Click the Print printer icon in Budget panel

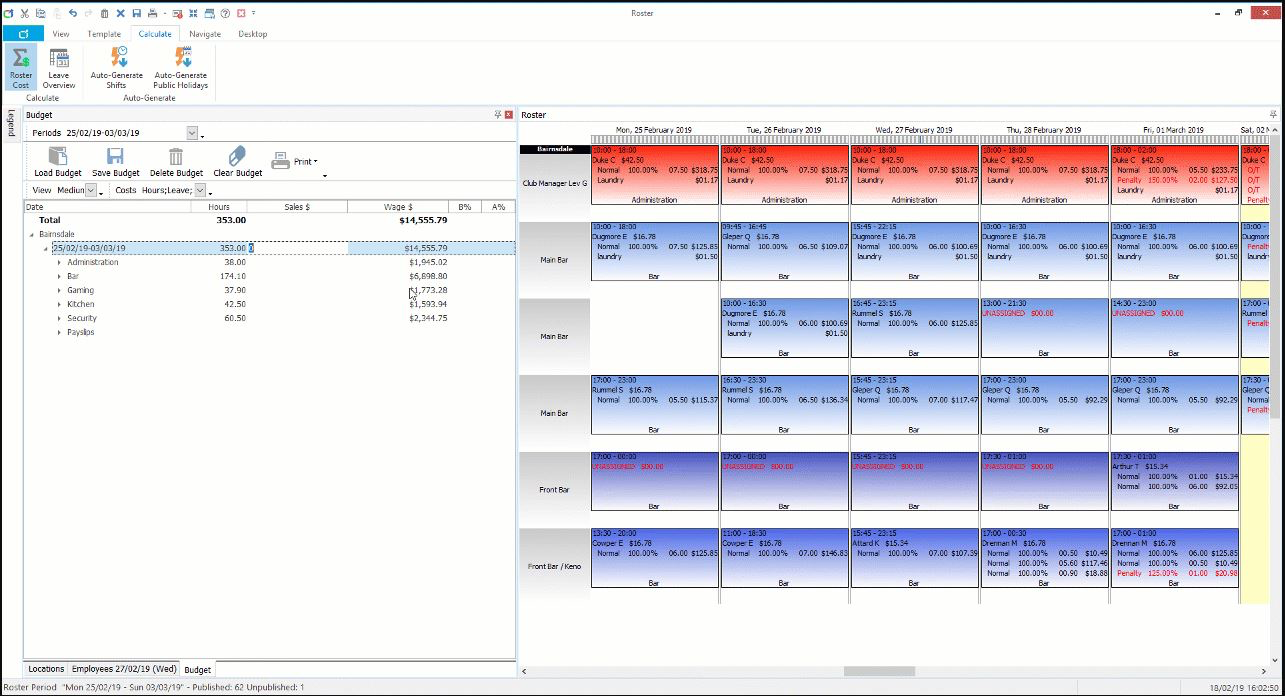(281, 160)
